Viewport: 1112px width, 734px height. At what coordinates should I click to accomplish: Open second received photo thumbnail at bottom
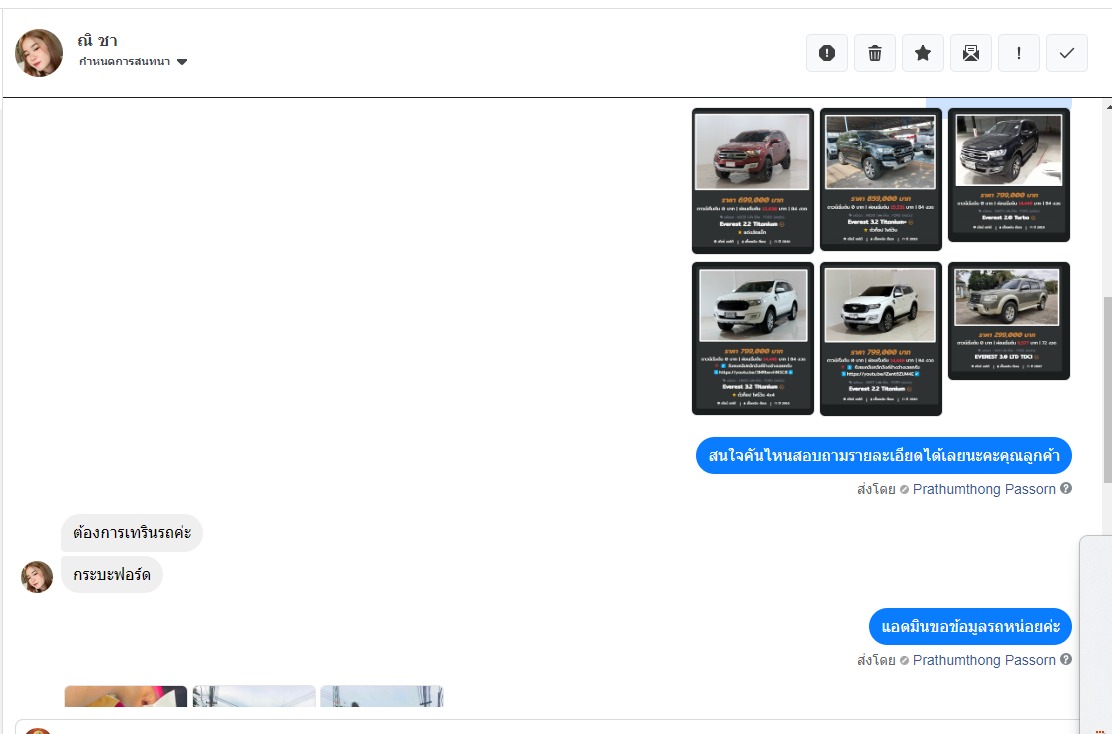coord(254,696)
